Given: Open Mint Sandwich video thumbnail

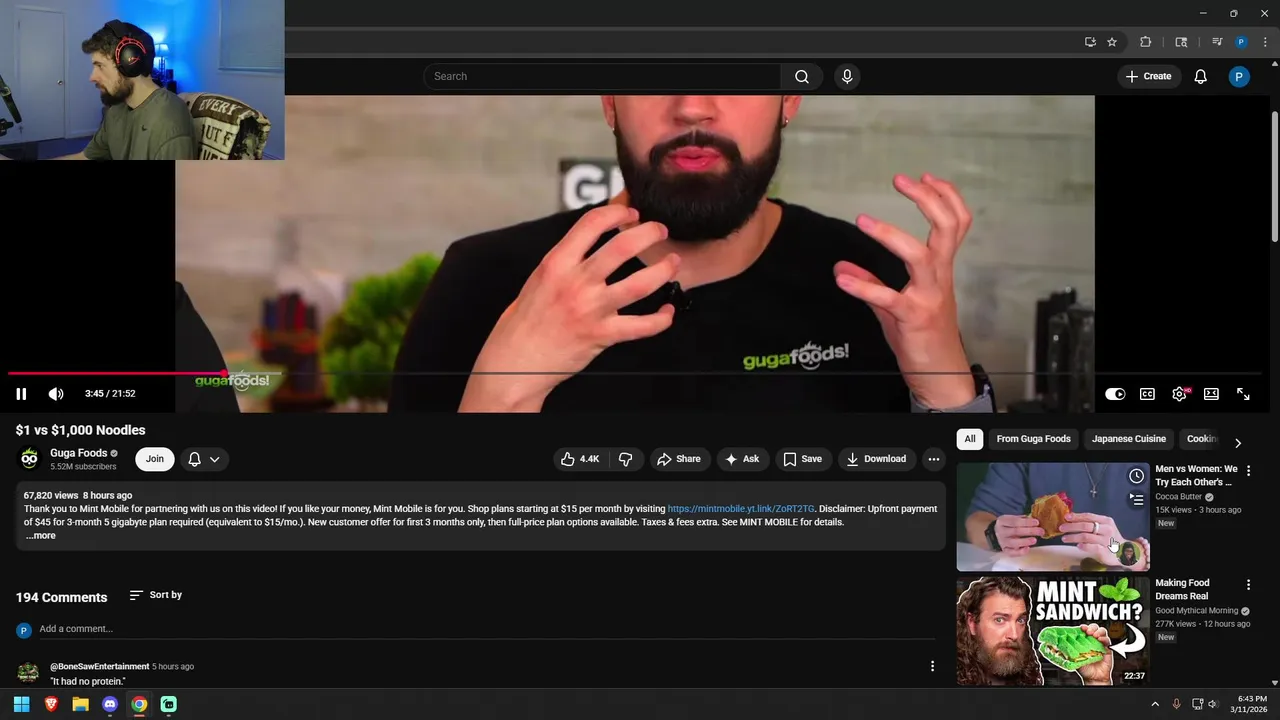Looking at the screenshot, I should click(1053, 631).
